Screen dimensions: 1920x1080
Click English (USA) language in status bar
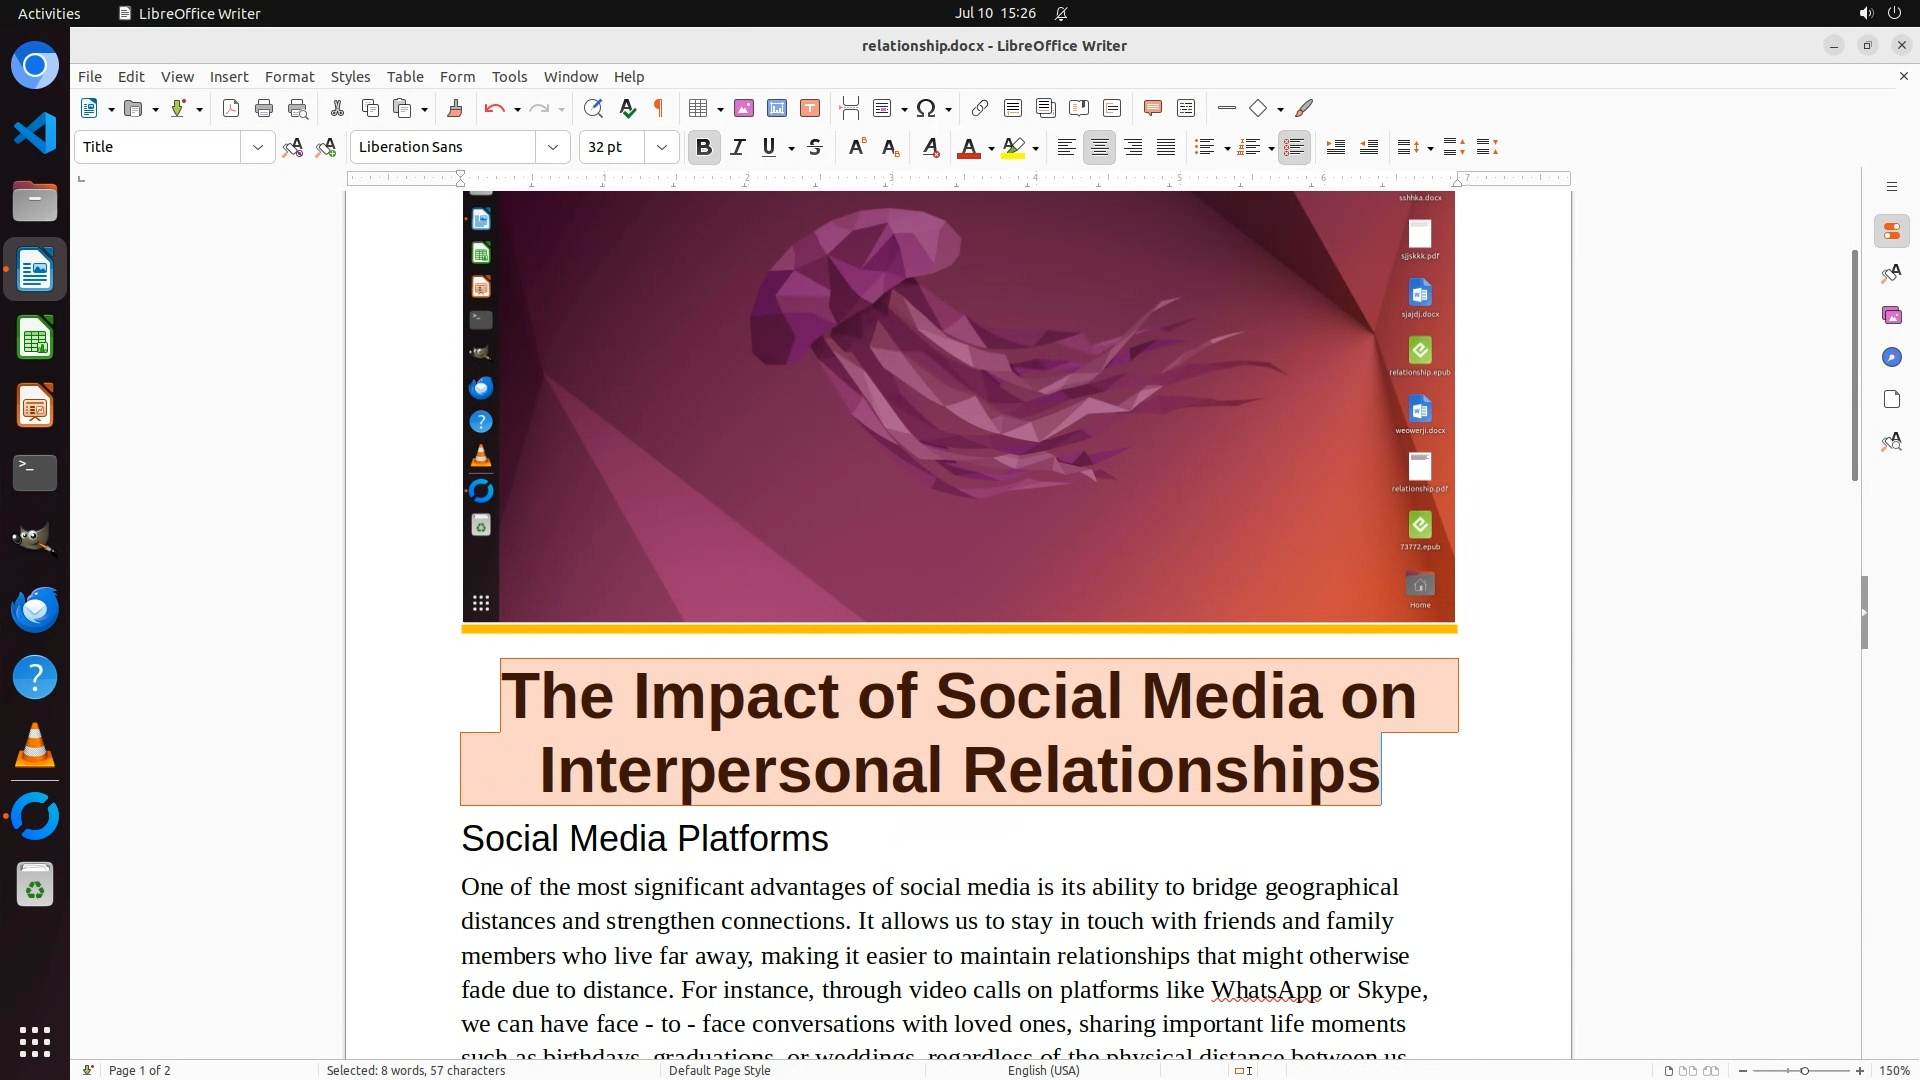[x=1043, y=1070]
